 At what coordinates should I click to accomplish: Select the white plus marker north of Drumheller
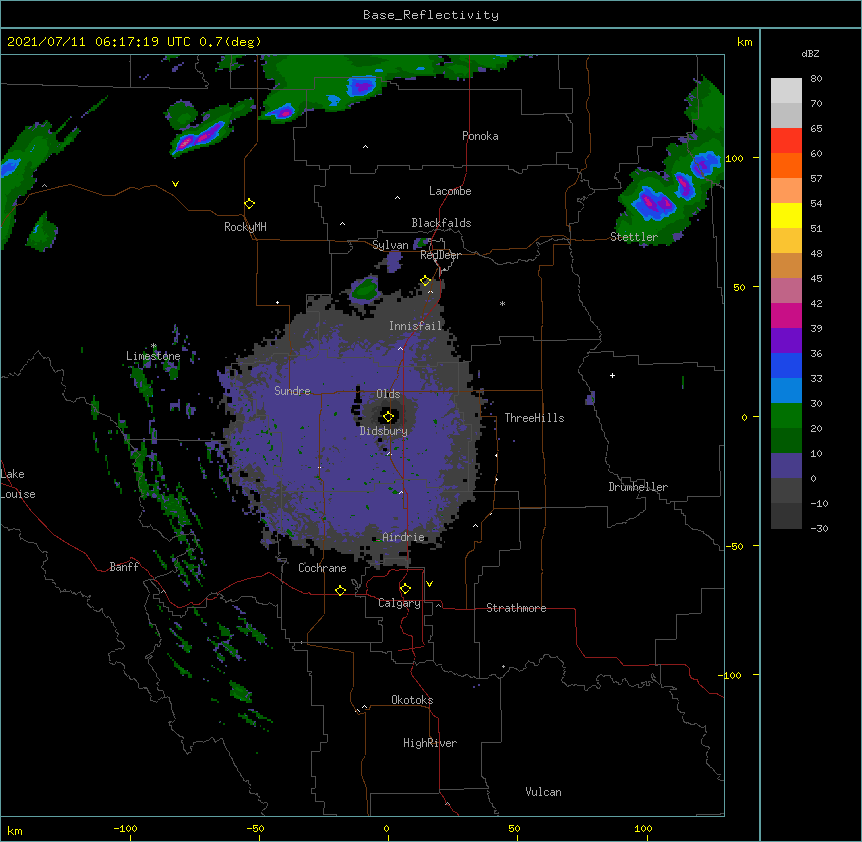[612, 375]
